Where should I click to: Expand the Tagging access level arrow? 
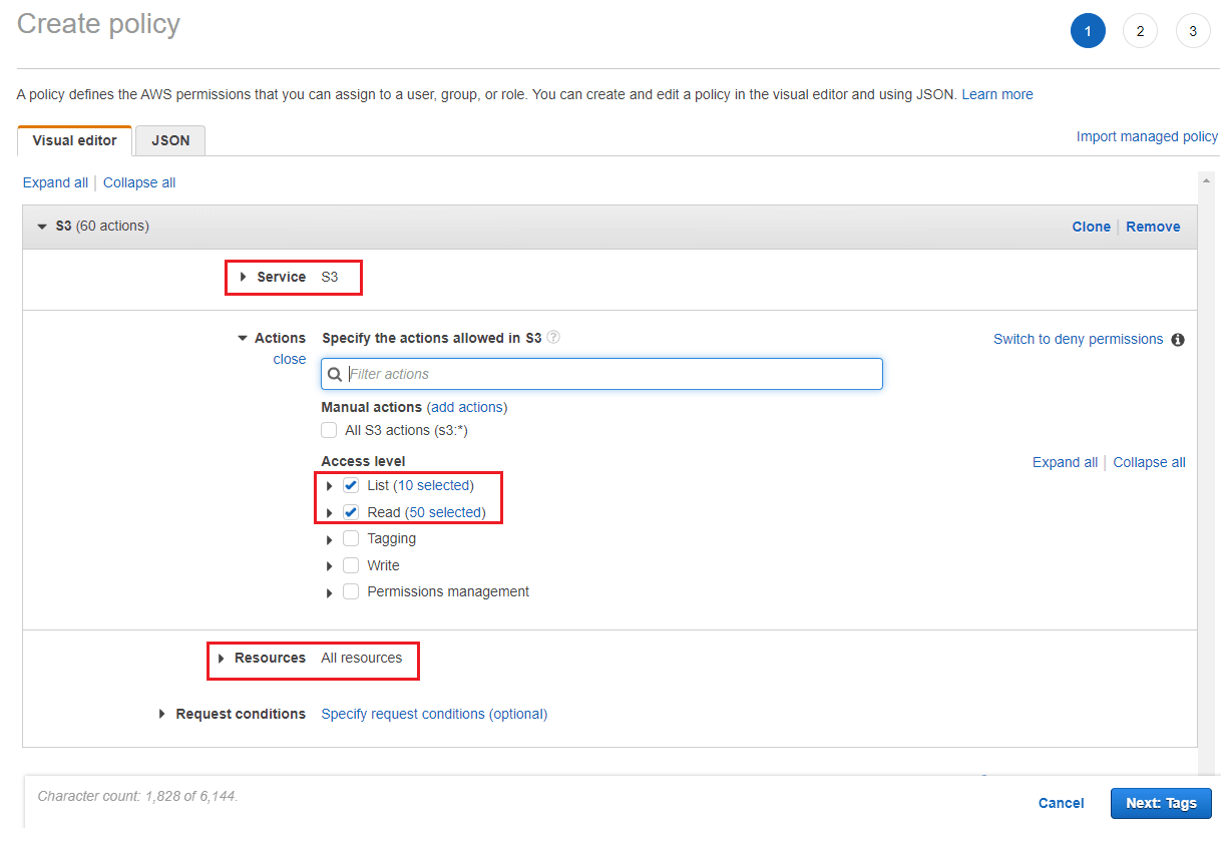(330, 539)
